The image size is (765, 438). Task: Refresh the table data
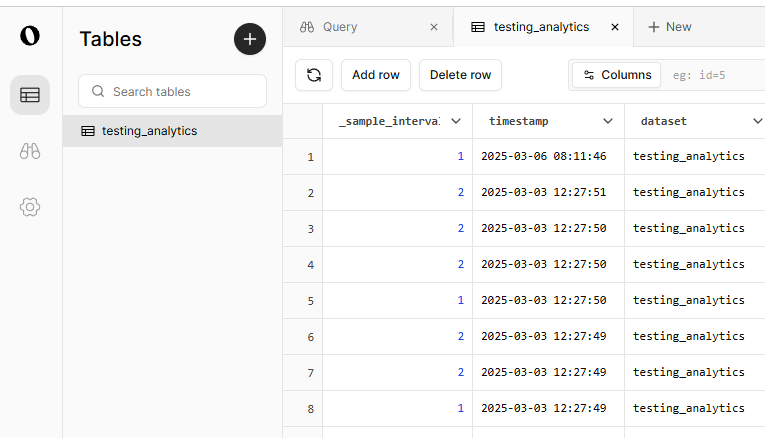[314, 75]
